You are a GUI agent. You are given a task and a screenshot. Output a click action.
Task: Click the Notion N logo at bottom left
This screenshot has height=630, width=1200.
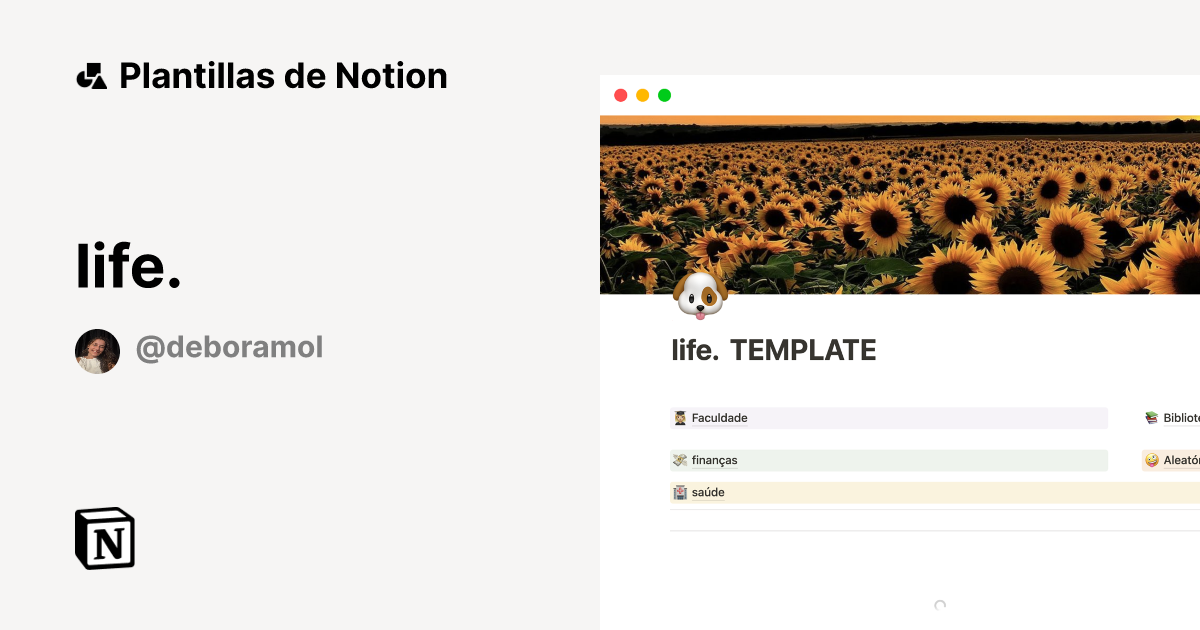click(103, 538)
